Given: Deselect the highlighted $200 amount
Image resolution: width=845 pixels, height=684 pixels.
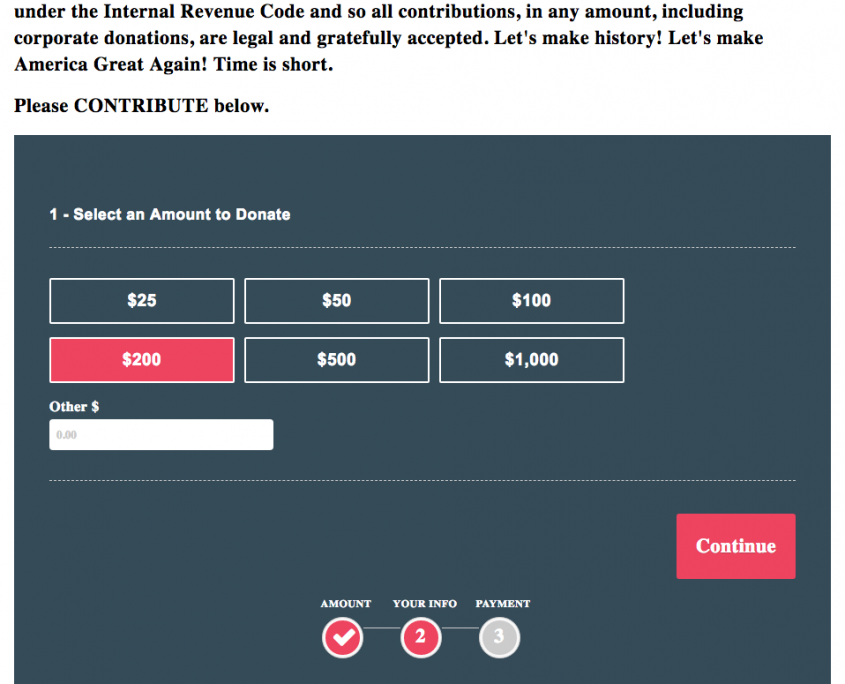Looking at the screenshot, I should click(x=142, y=360).
